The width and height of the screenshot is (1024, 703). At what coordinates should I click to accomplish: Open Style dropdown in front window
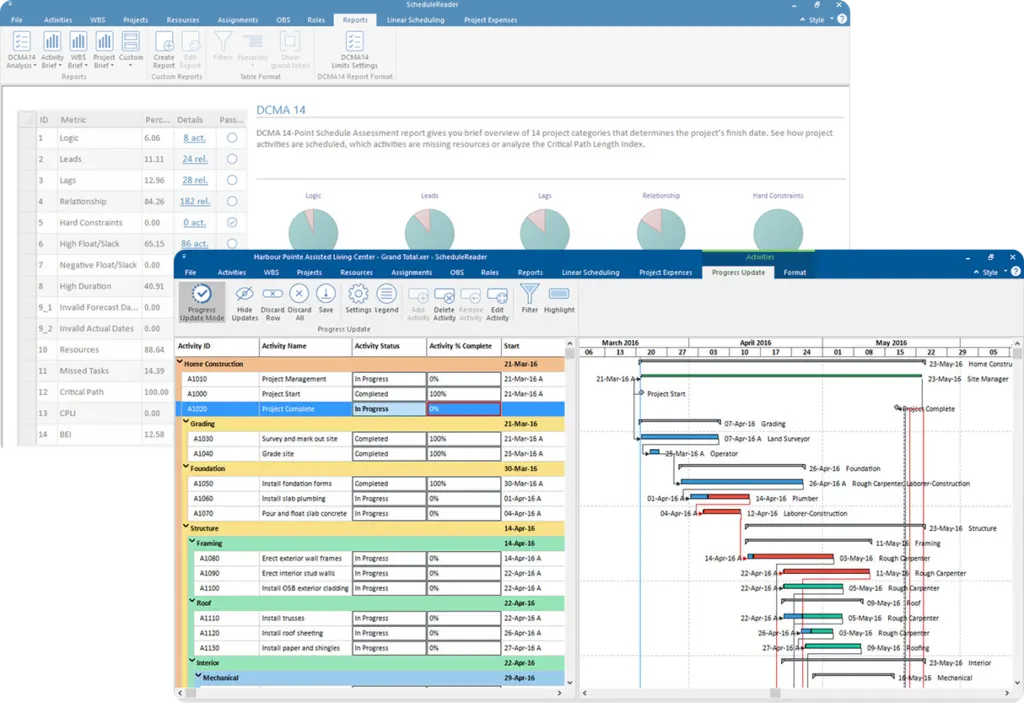pyautogui.click(x=991, y=272)
